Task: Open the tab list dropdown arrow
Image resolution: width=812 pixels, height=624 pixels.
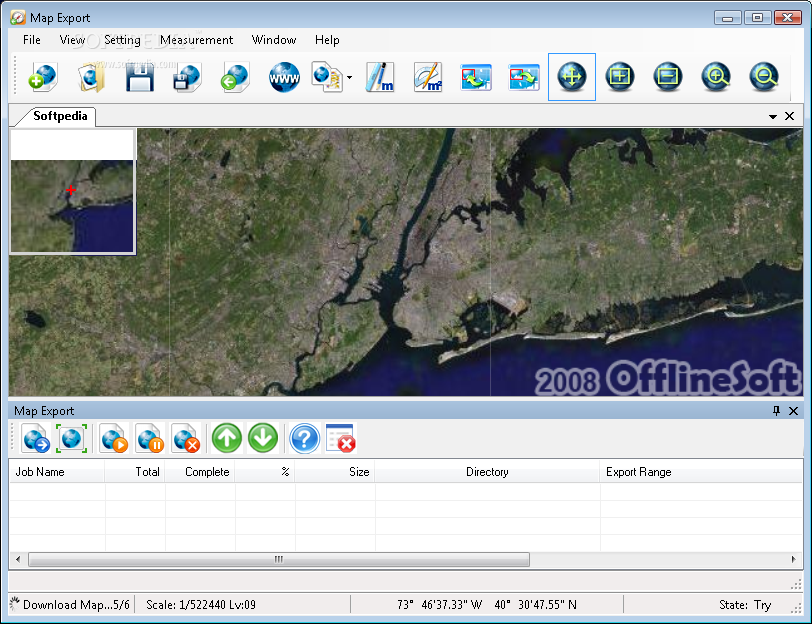Action: 773,117
